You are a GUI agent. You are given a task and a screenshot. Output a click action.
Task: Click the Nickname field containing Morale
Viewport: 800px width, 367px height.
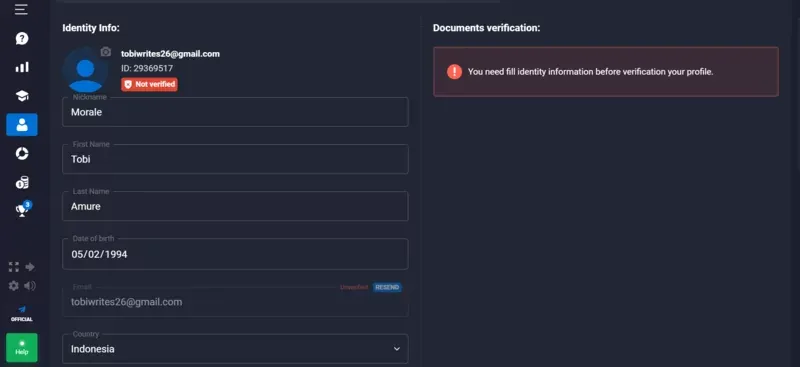(x=235, y=112)
